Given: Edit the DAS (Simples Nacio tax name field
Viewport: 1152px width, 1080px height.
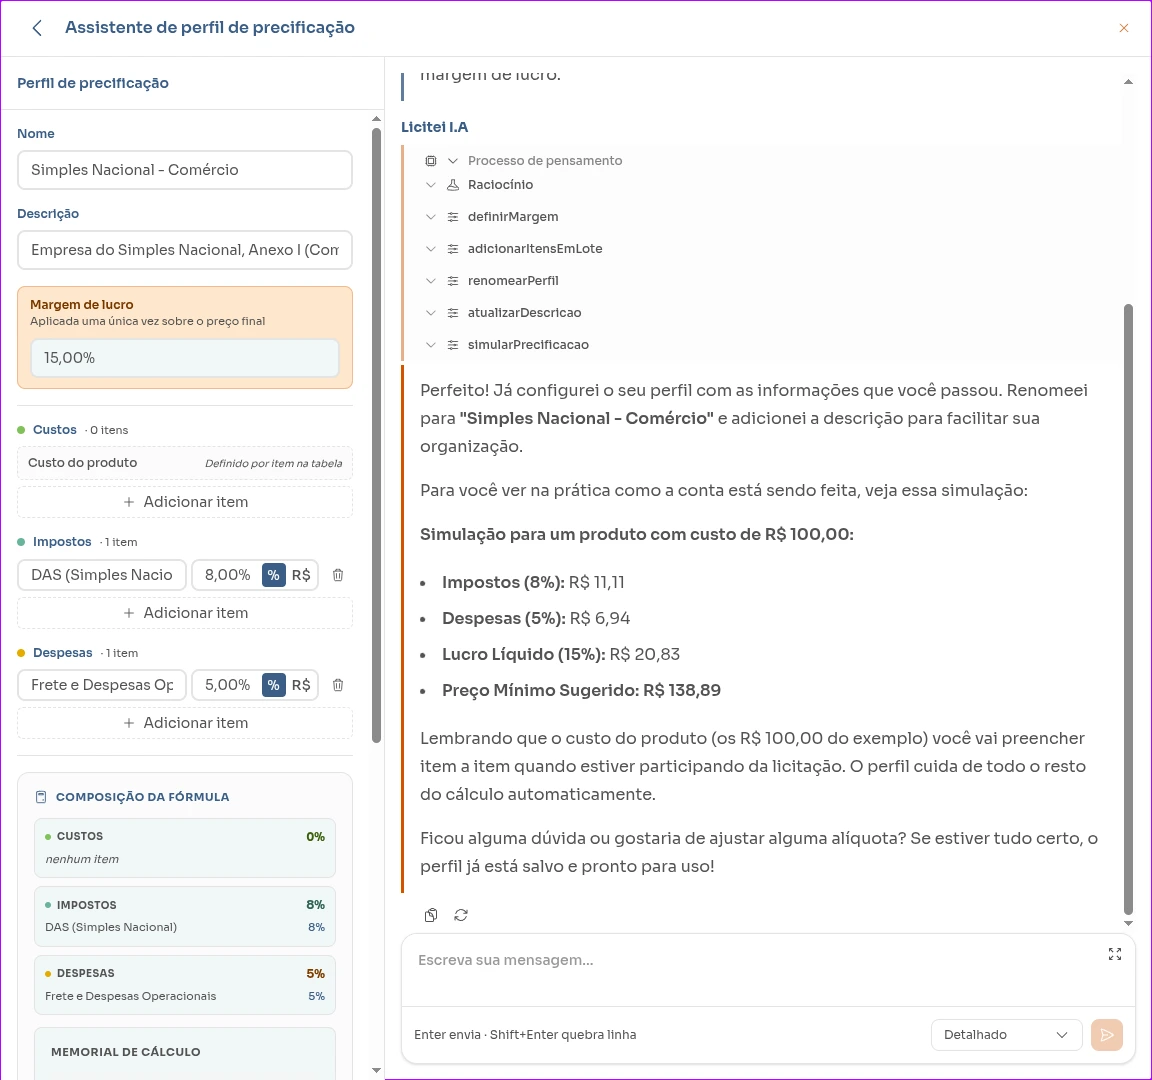Looking at the screenshot, I should (x=102, y=575).
